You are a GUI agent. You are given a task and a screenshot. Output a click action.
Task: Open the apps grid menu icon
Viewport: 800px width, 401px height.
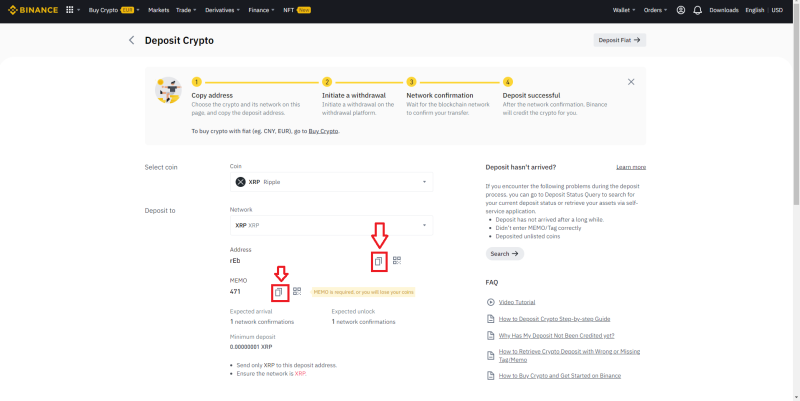pos(70,10)
